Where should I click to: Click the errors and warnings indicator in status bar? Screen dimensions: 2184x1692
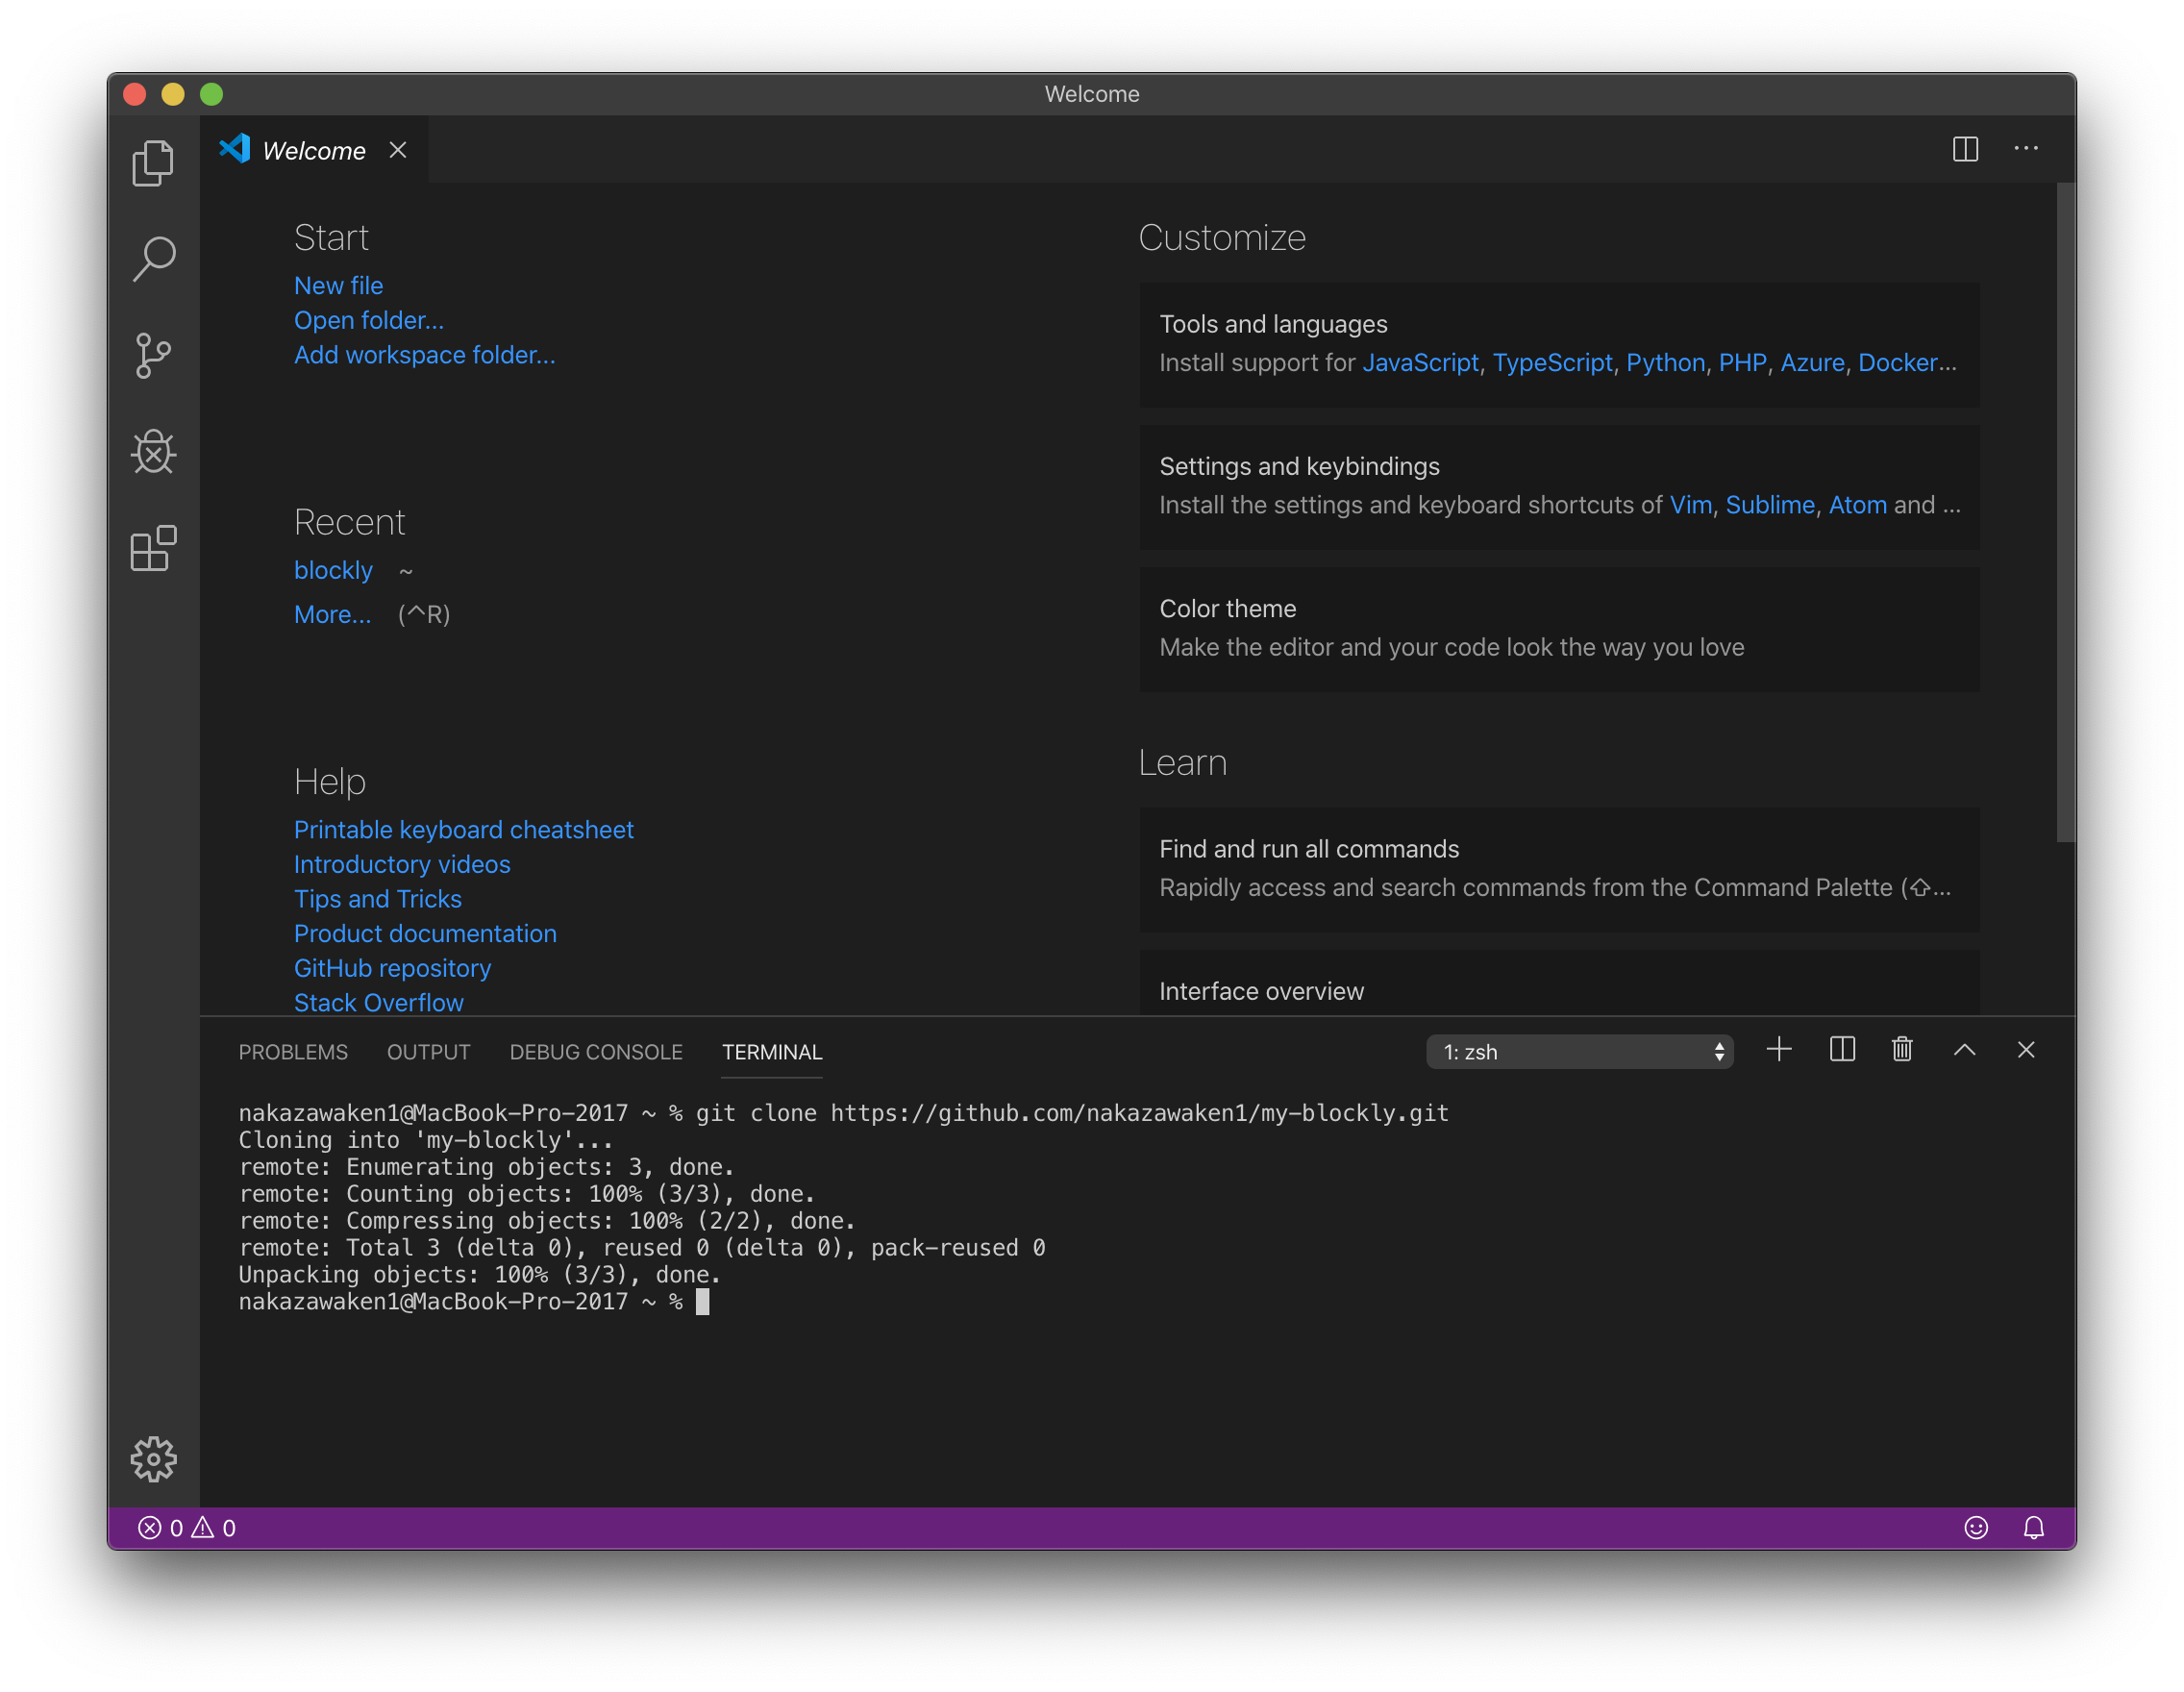188,1527
